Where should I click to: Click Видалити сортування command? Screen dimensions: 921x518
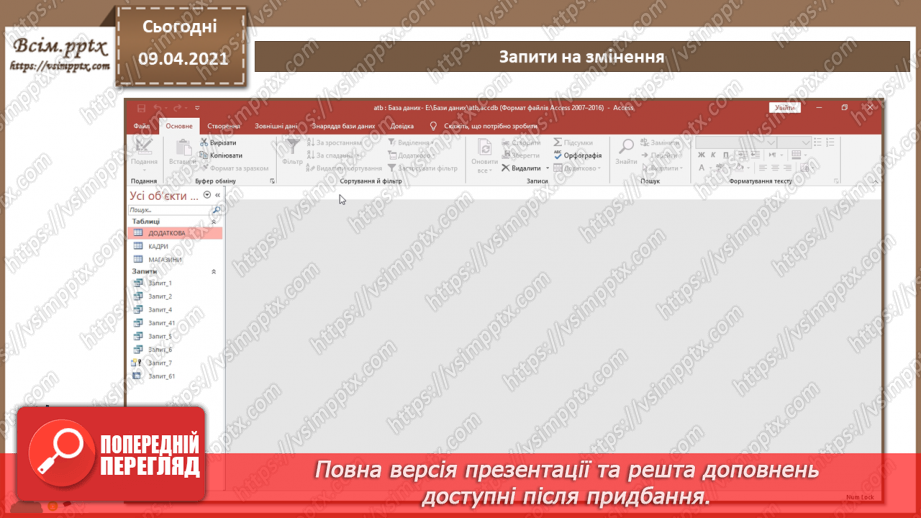[344, 169]
